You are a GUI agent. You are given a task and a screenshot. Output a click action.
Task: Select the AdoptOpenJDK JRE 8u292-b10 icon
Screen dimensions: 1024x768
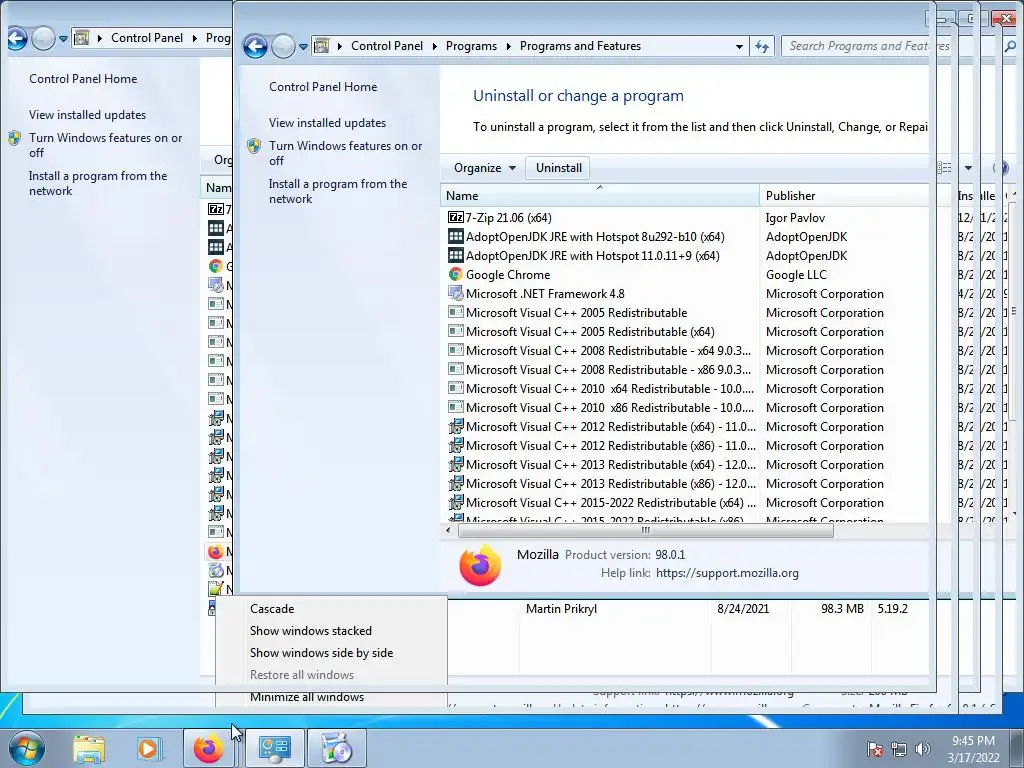click(x=455, y=236)
